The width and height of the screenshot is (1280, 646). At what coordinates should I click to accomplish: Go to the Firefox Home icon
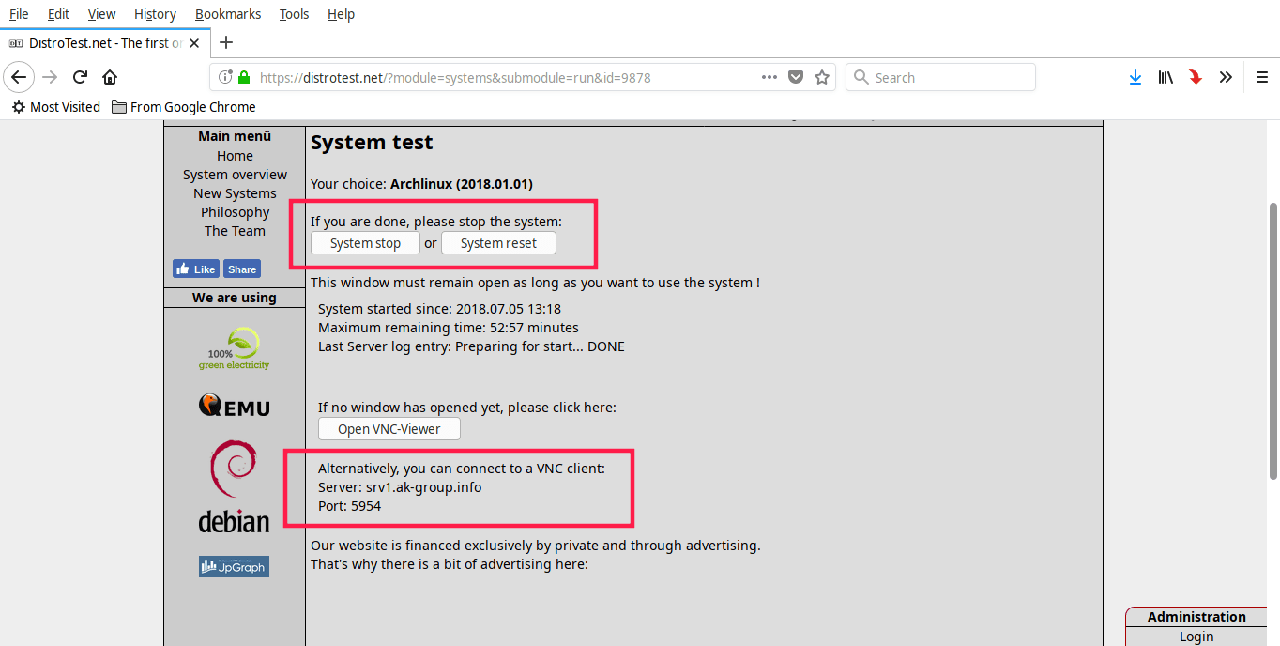pyautogui.click(x=110, y=78)
